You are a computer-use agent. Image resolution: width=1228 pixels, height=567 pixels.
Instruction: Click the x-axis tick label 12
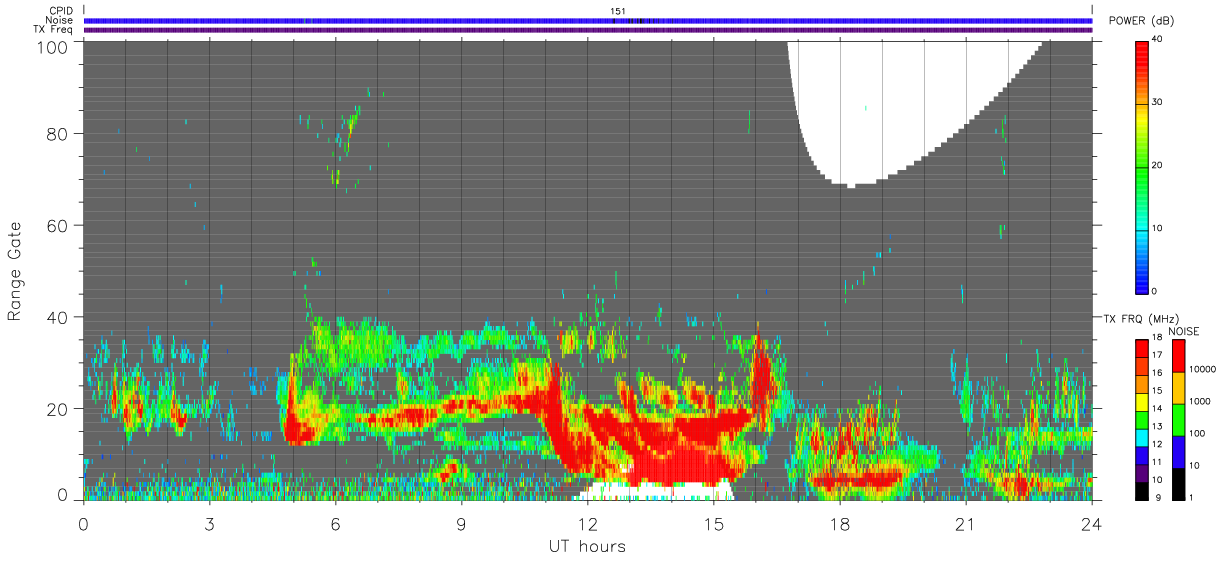pos(587,524)
